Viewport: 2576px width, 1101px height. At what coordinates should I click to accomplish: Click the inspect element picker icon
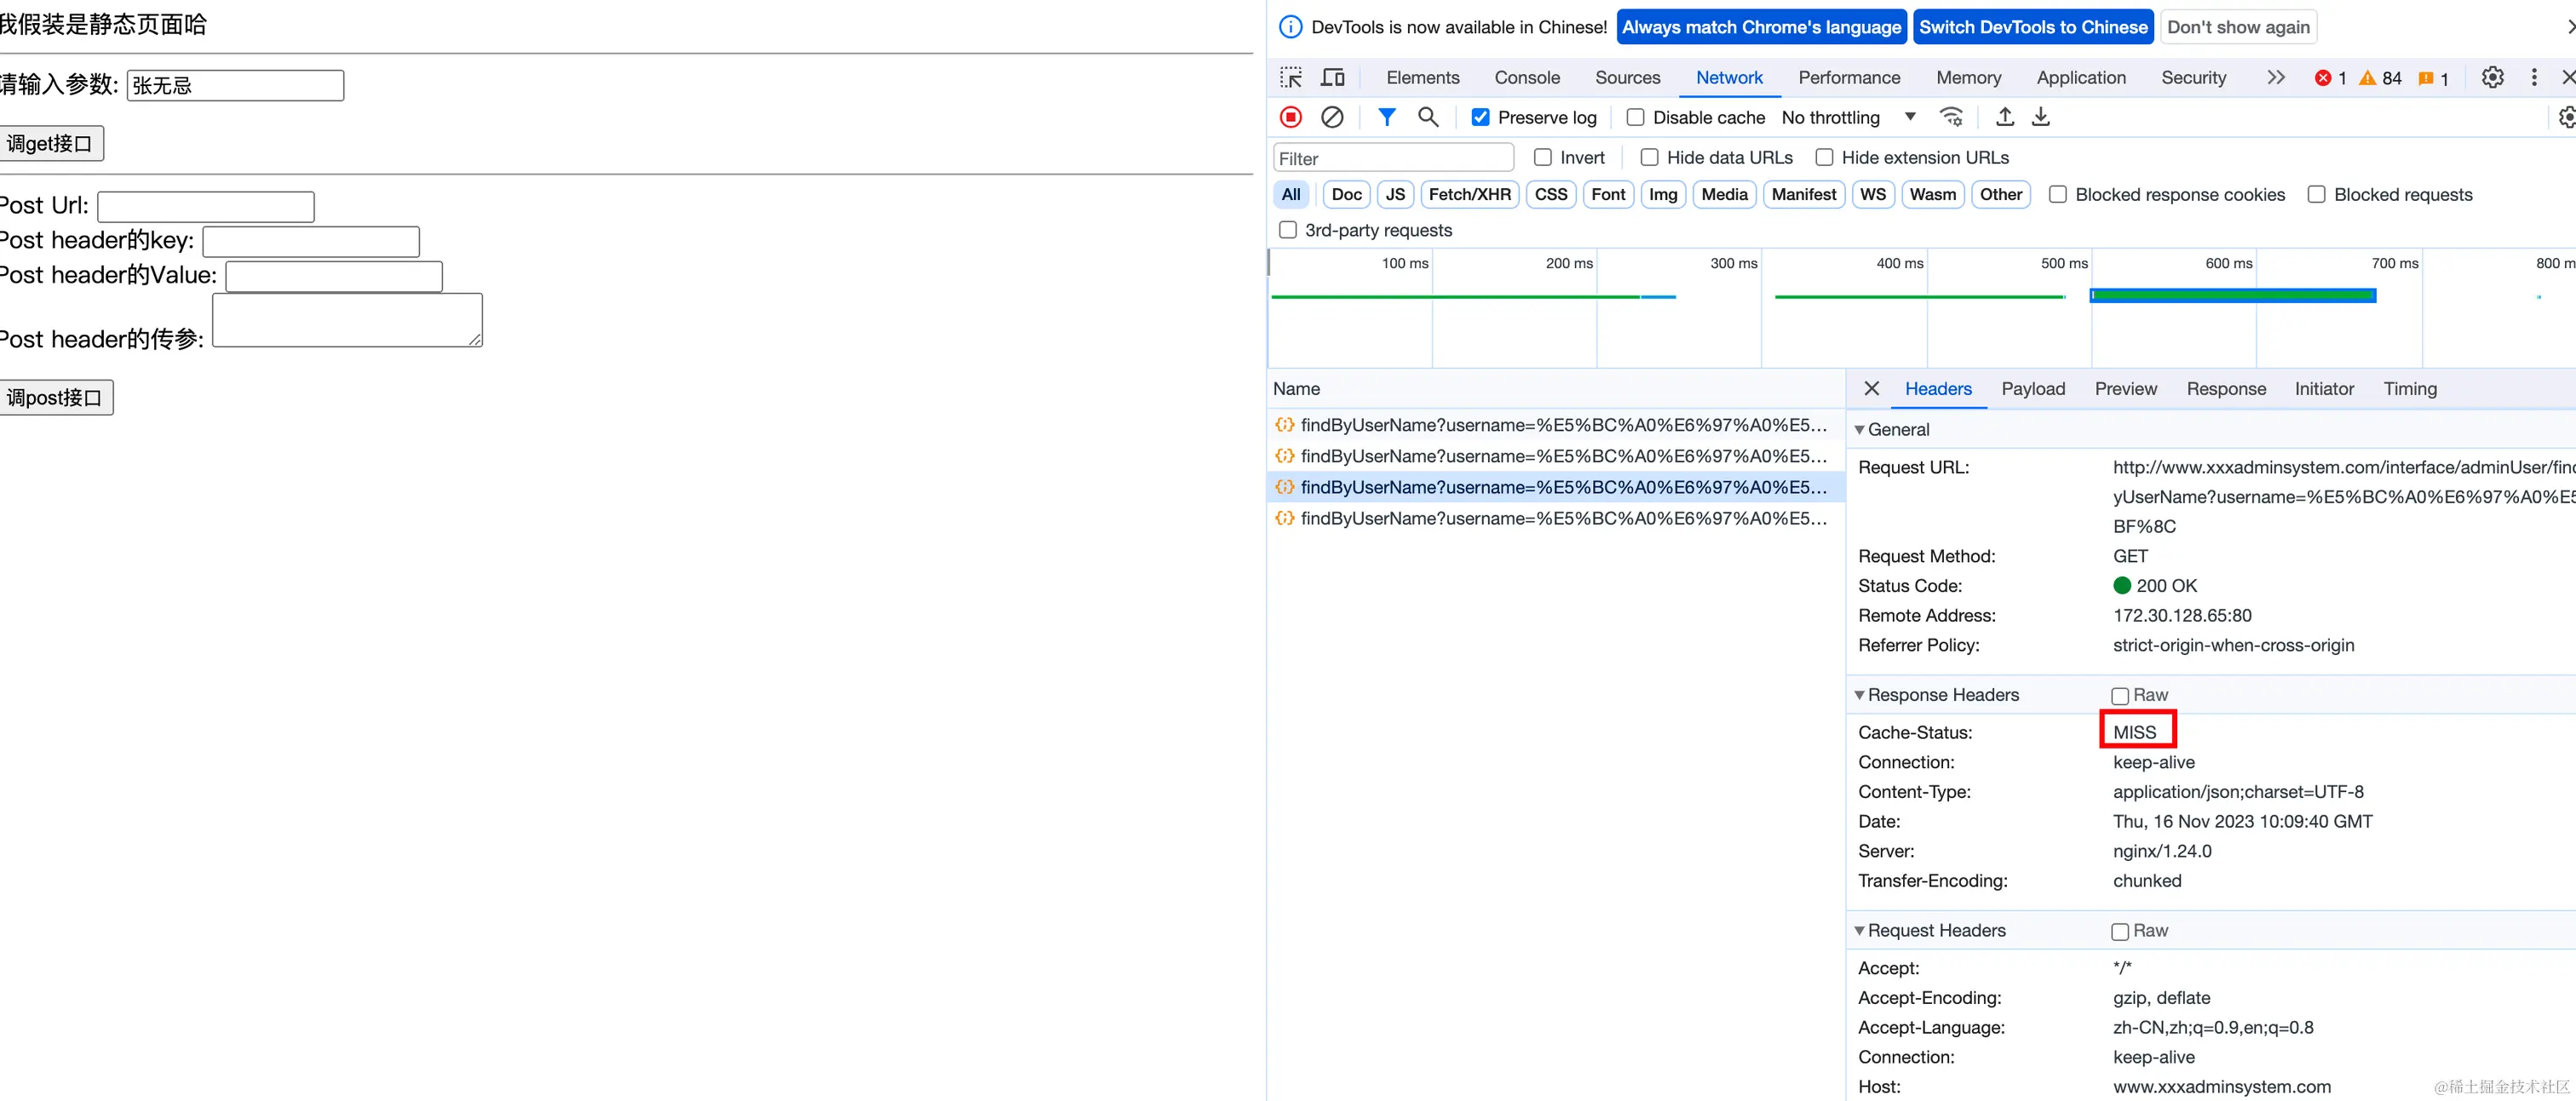click(x=1291, y=78)
